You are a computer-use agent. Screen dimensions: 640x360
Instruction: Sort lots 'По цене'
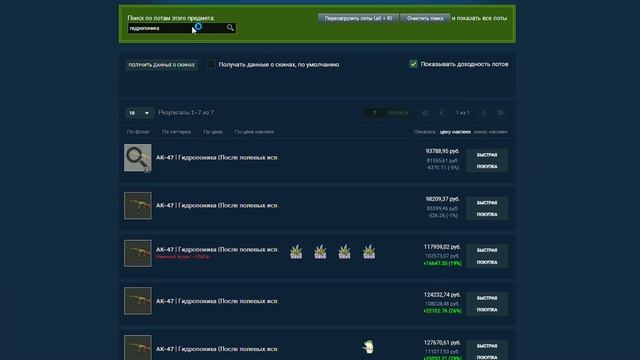(x=213, y=132)
